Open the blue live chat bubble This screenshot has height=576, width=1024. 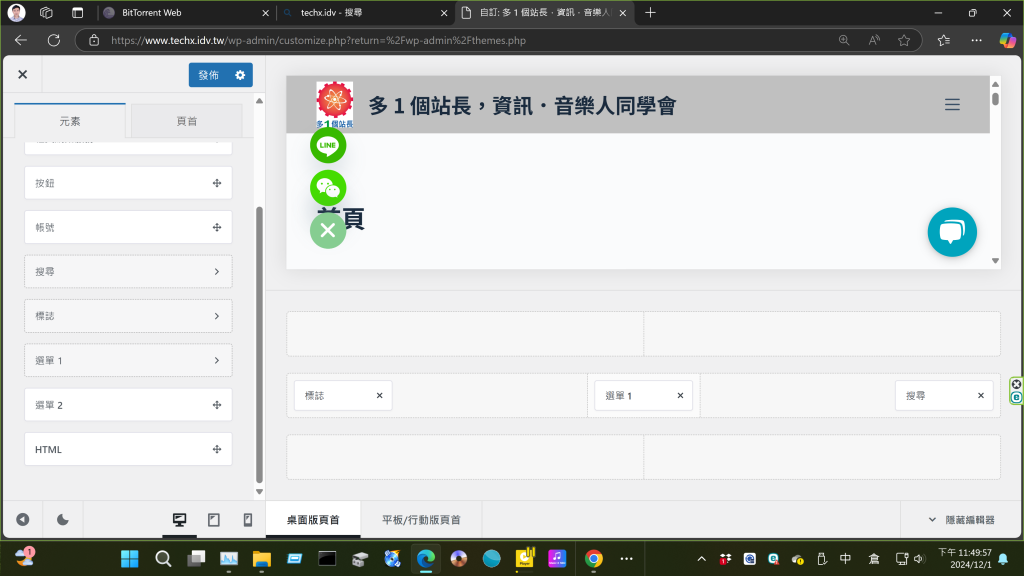951,232
